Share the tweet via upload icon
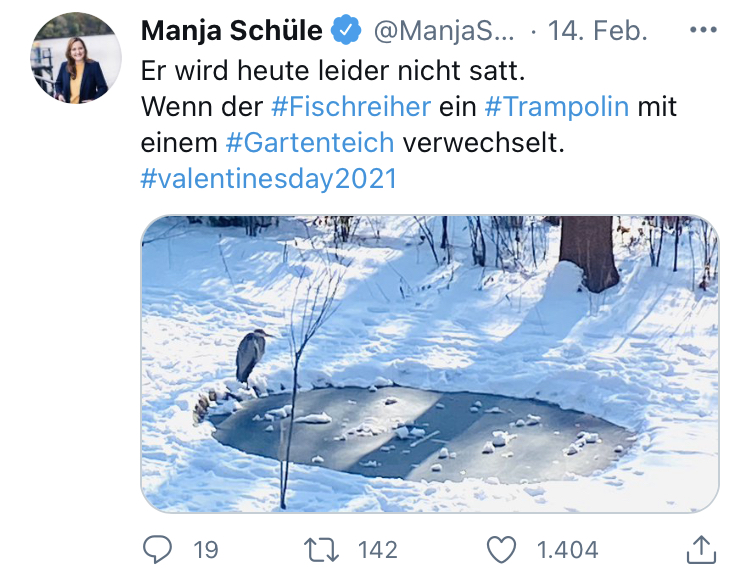Screen dimensions: 750x577 [x=702, y=548]
